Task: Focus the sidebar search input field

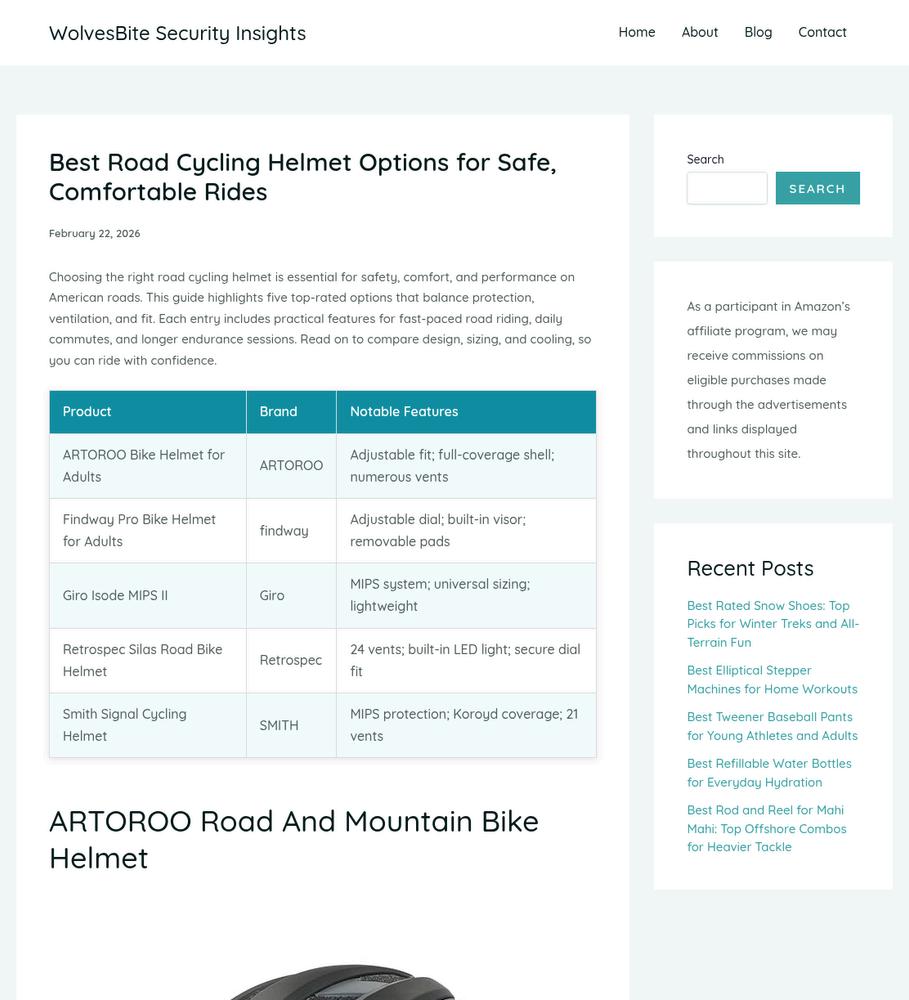Action: [727, 188]
